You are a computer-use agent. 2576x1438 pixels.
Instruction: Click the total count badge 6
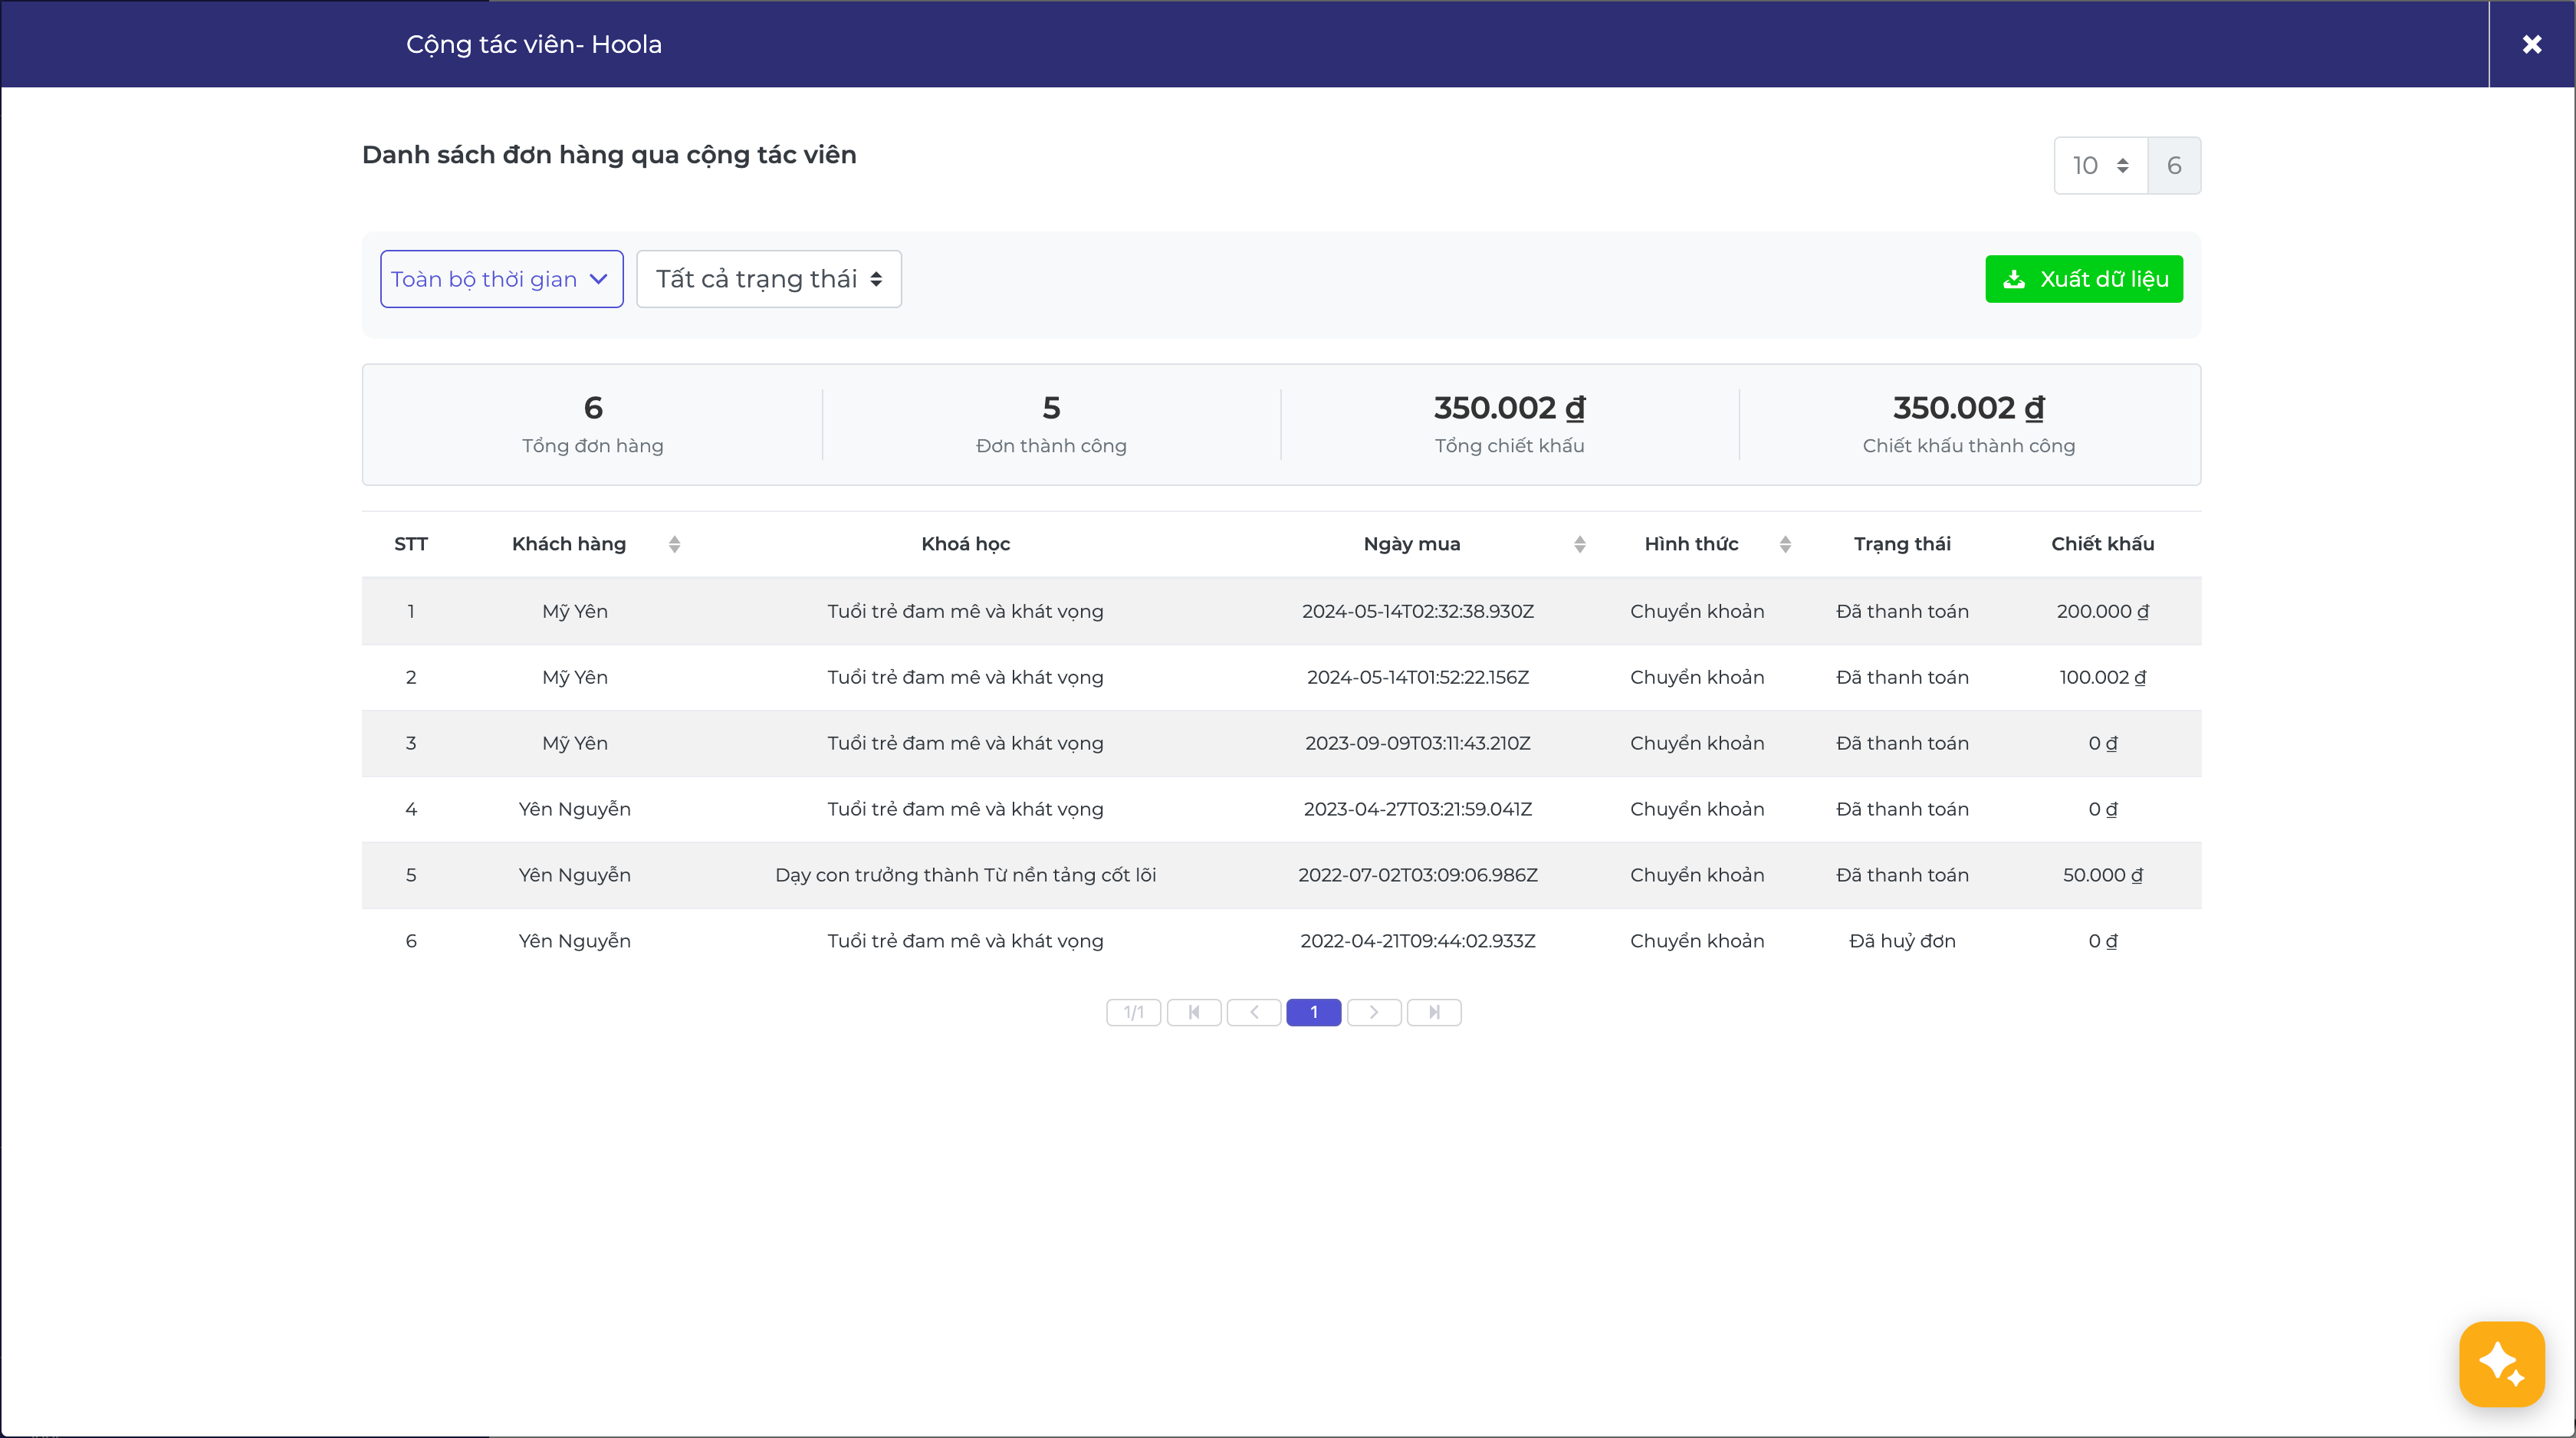[x=2174, y=165]
